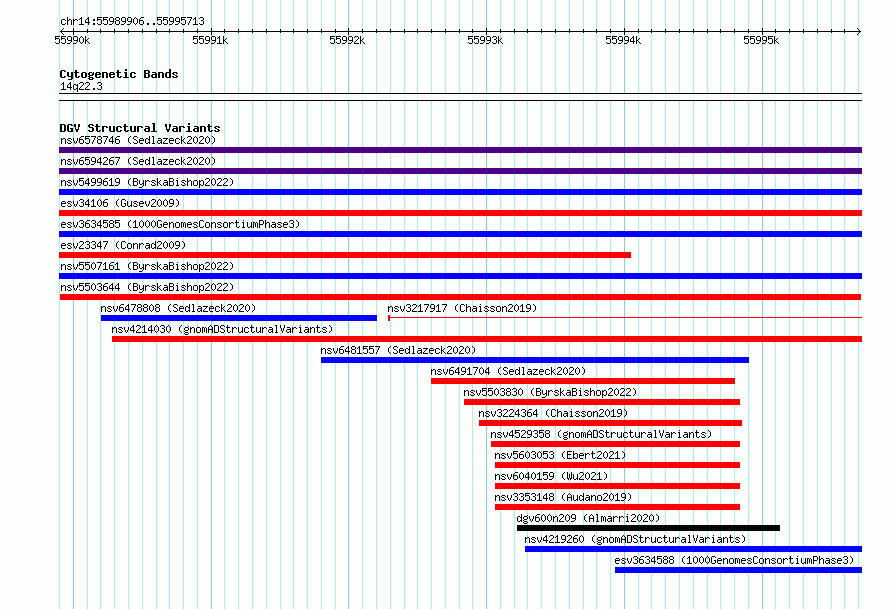The width and height of the screenshot is (890, 609).
Task: Select the red bar for nsv5503830
Action: point(602,402)
